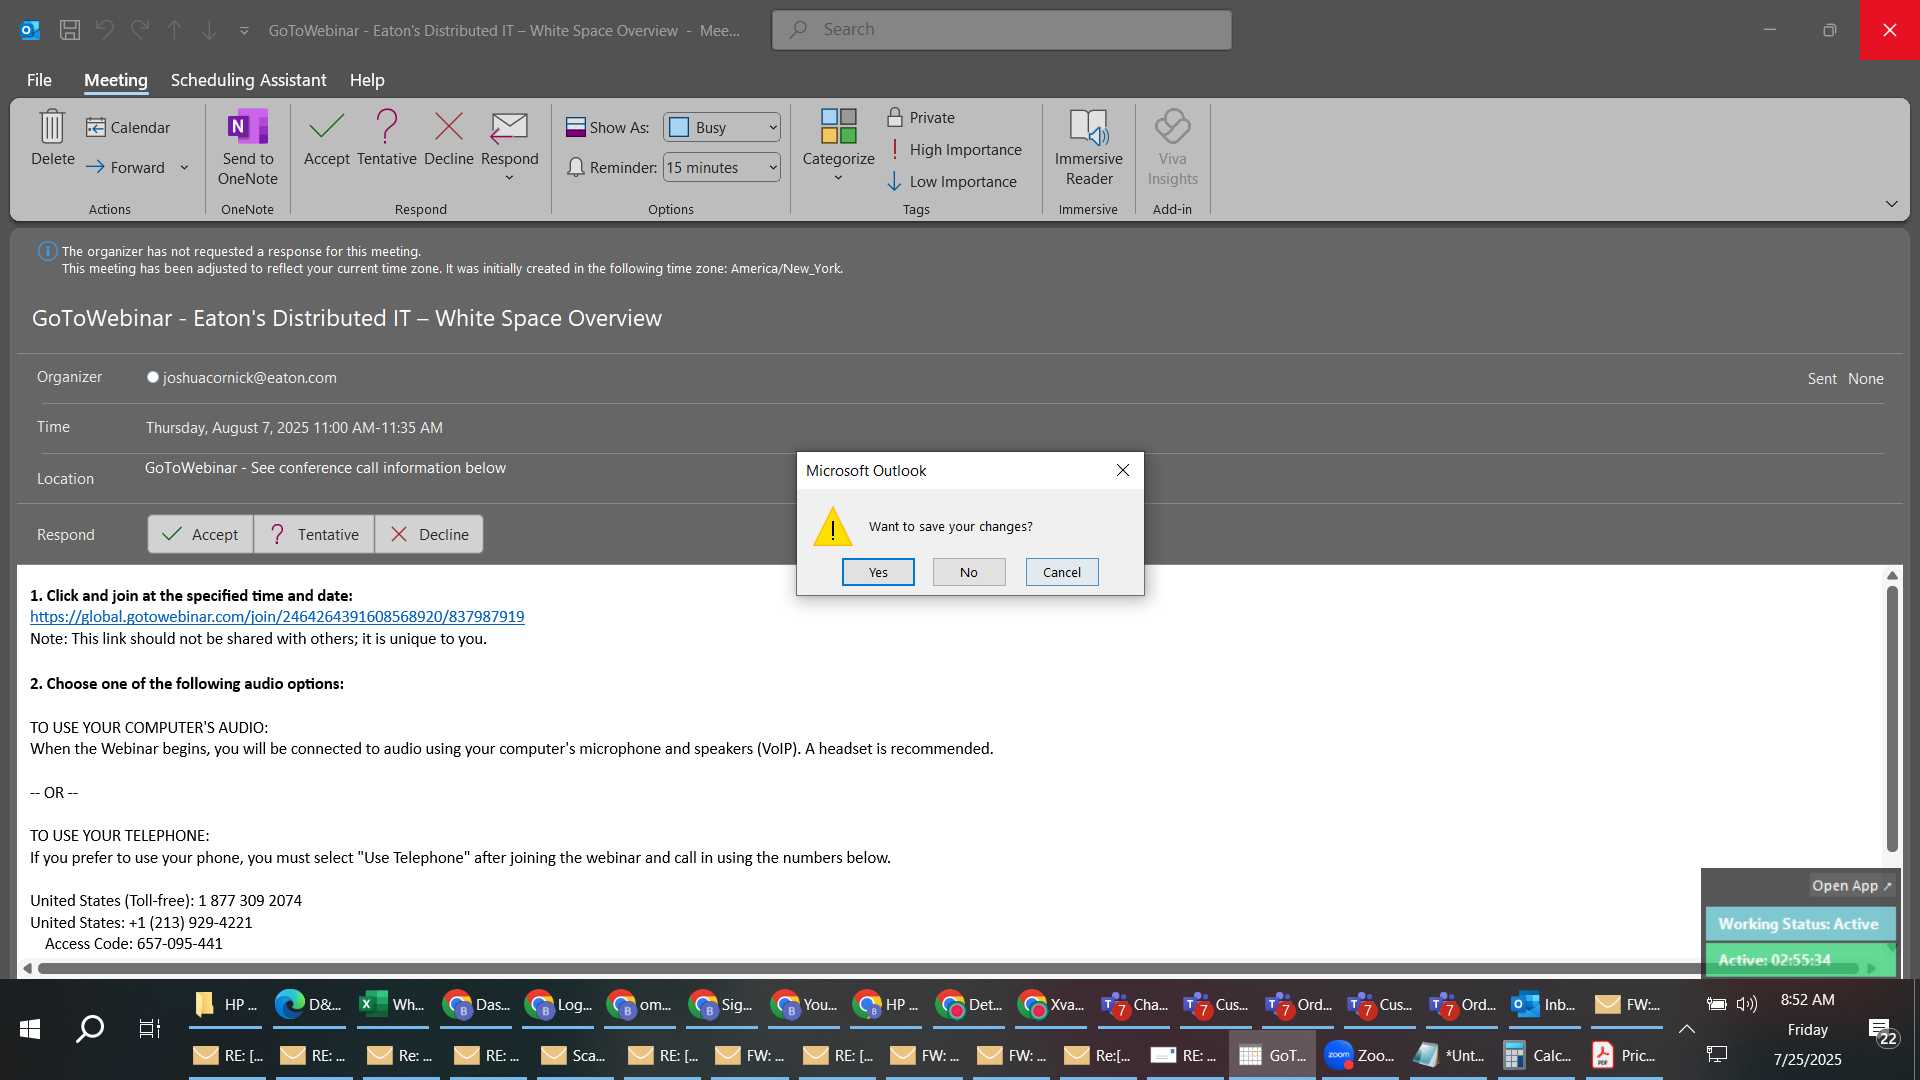Click the Search box
This screenshot has width=1920, height=1080.
[x=1002, y=30]
